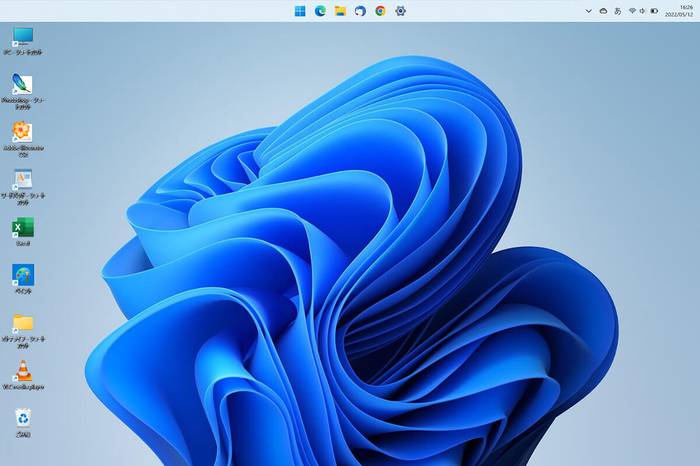Open Wi-Fi network tray icon
The height and width of the screenshot is (466, 700).
pyautogui.click(x=632, y=11)
